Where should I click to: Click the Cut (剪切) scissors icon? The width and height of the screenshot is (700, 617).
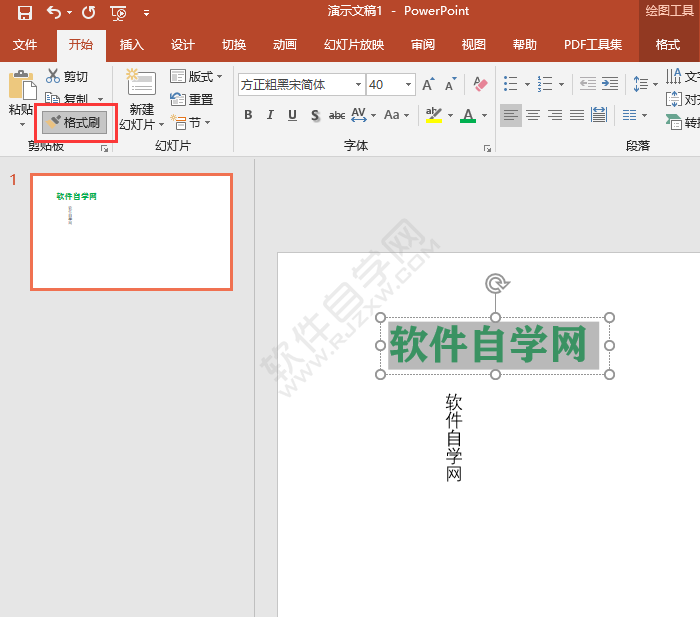click(x=54, y=77)
